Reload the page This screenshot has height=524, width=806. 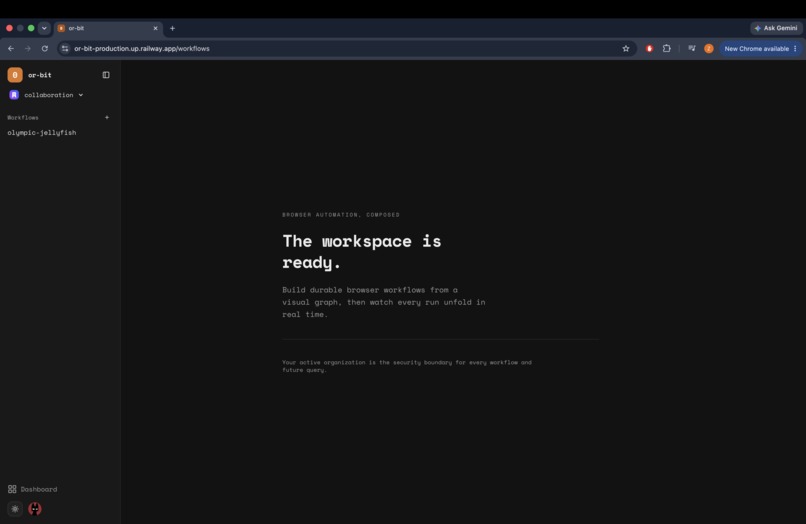point(45,48)
